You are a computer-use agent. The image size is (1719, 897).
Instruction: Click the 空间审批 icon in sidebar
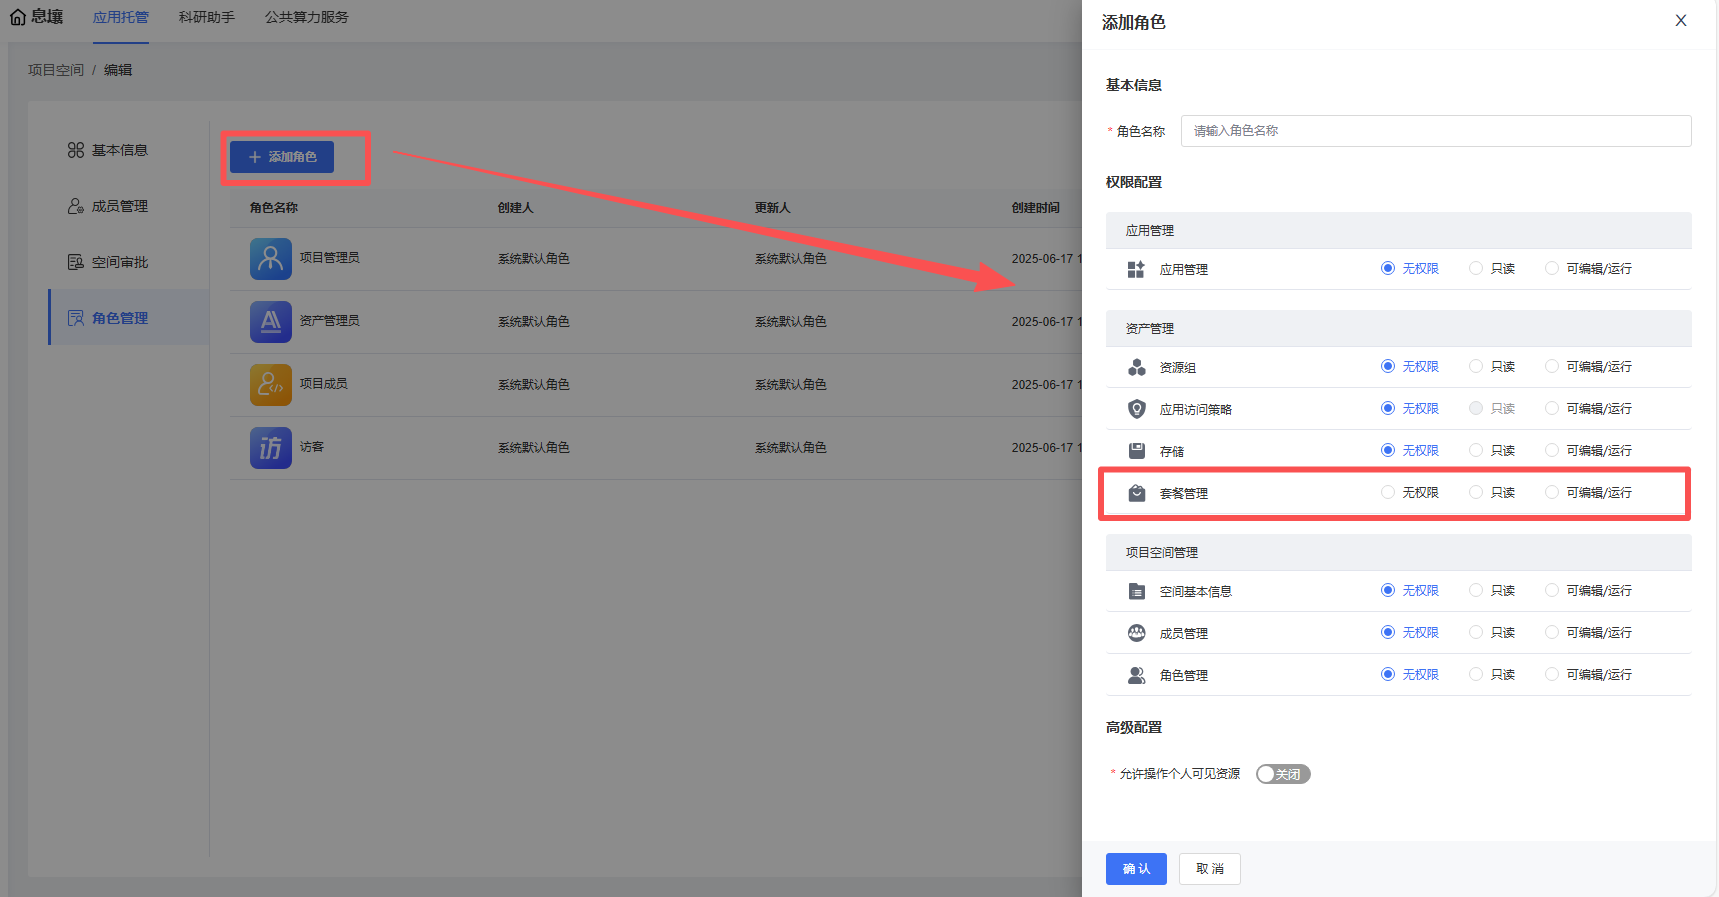(x=76, y=262)
